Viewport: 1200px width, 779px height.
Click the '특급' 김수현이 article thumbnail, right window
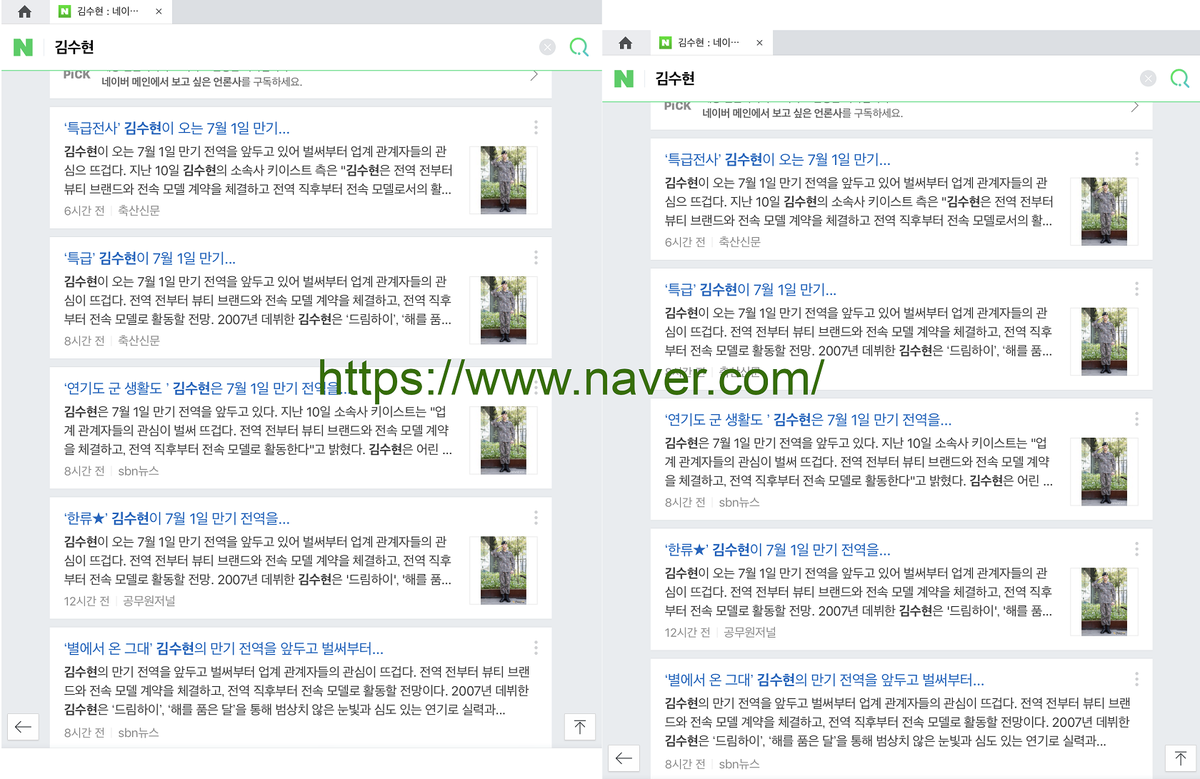coord(1104,341)
